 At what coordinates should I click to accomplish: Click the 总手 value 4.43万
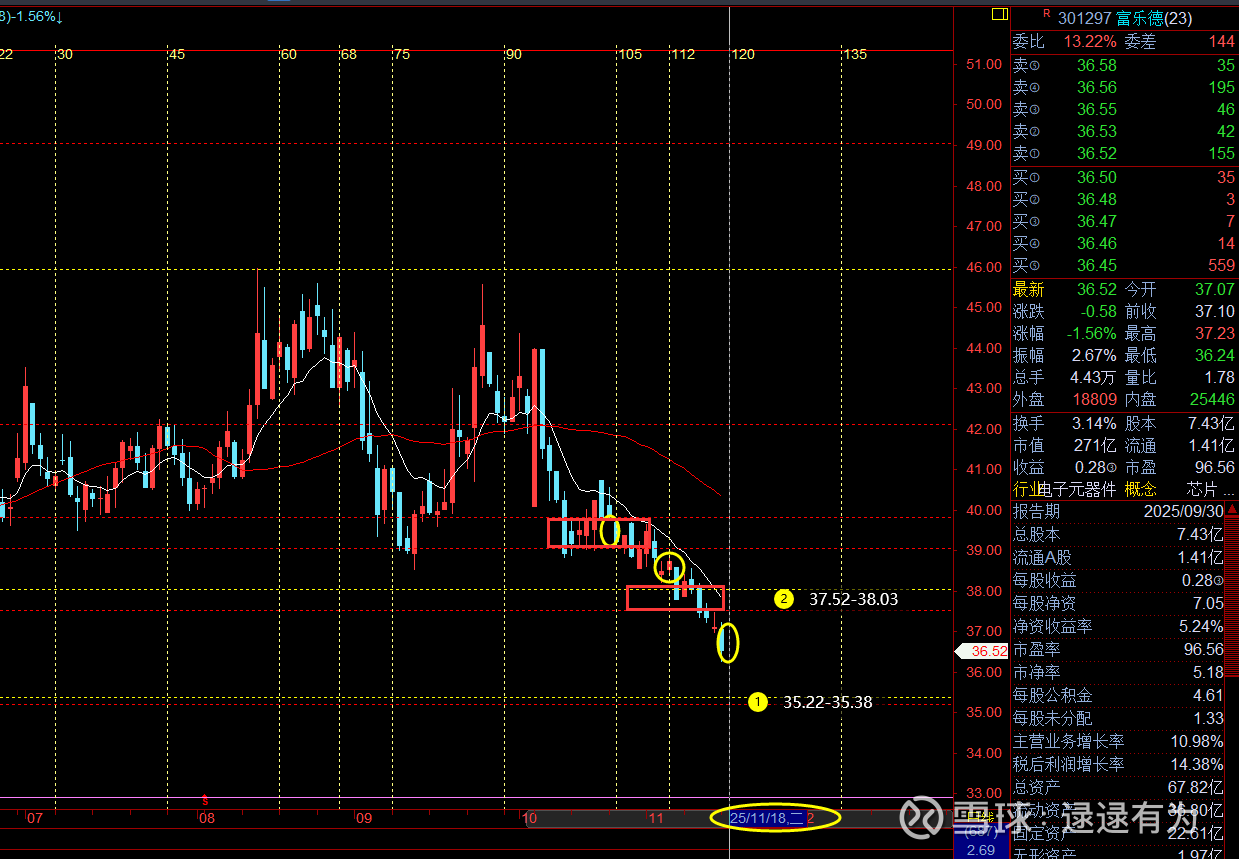[1092, 378]
